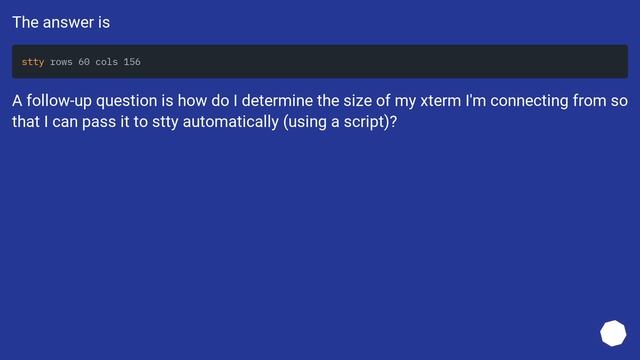Click the word answer in the heading
Screen dimensions: 640x360
[68, 22]
